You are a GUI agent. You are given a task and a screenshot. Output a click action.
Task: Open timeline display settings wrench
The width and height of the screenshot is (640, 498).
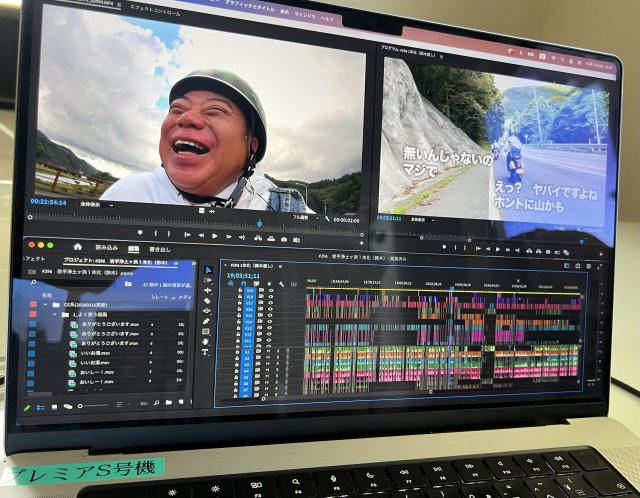(281, 284)
